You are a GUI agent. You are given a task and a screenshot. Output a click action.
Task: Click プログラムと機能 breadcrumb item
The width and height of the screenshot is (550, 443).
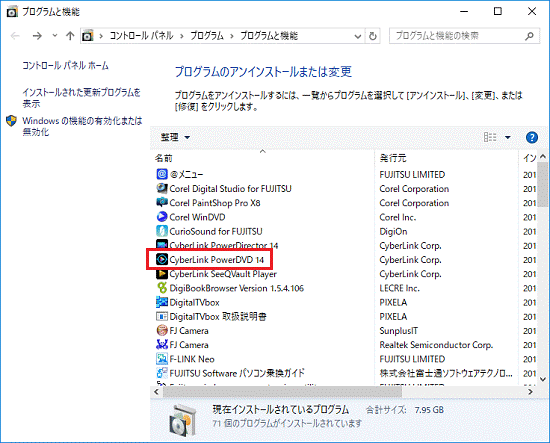(x=269, y=36)
